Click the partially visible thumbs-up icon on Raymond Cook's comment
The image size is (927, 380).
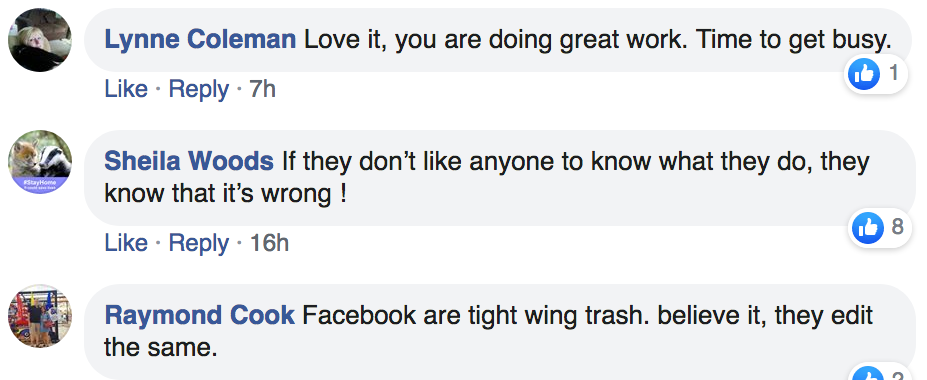(x=869, y=373)
